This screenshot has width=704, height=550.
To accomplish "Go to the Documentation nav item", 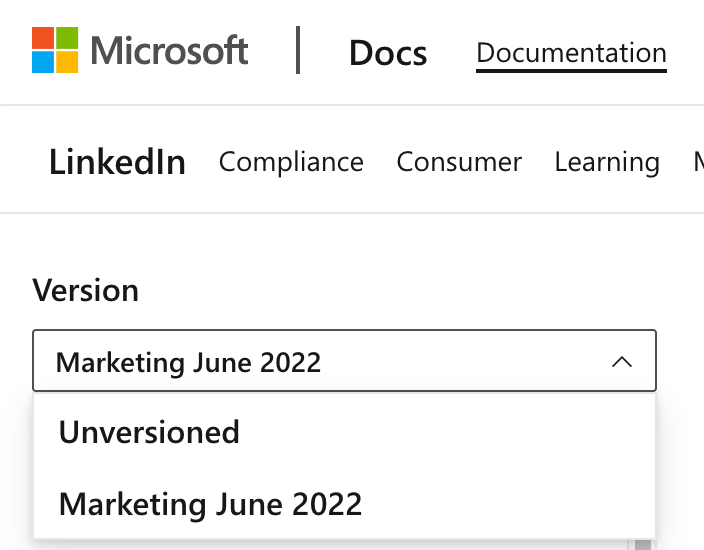I will [x=571, y=53].
